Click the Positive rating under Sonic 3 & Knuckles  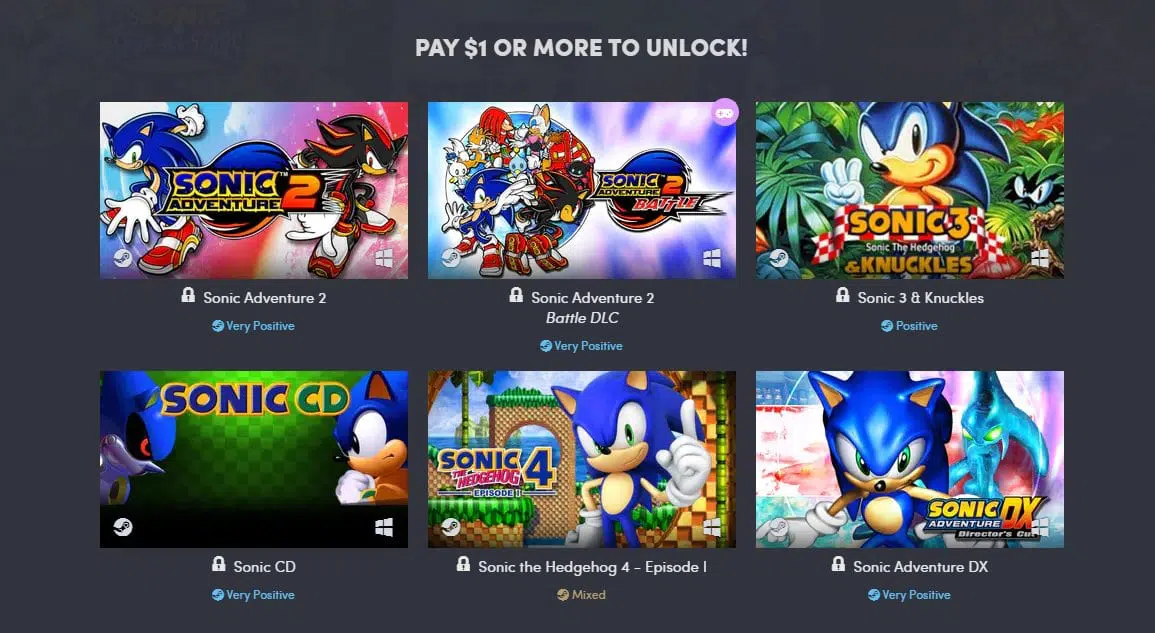point(909,326)
